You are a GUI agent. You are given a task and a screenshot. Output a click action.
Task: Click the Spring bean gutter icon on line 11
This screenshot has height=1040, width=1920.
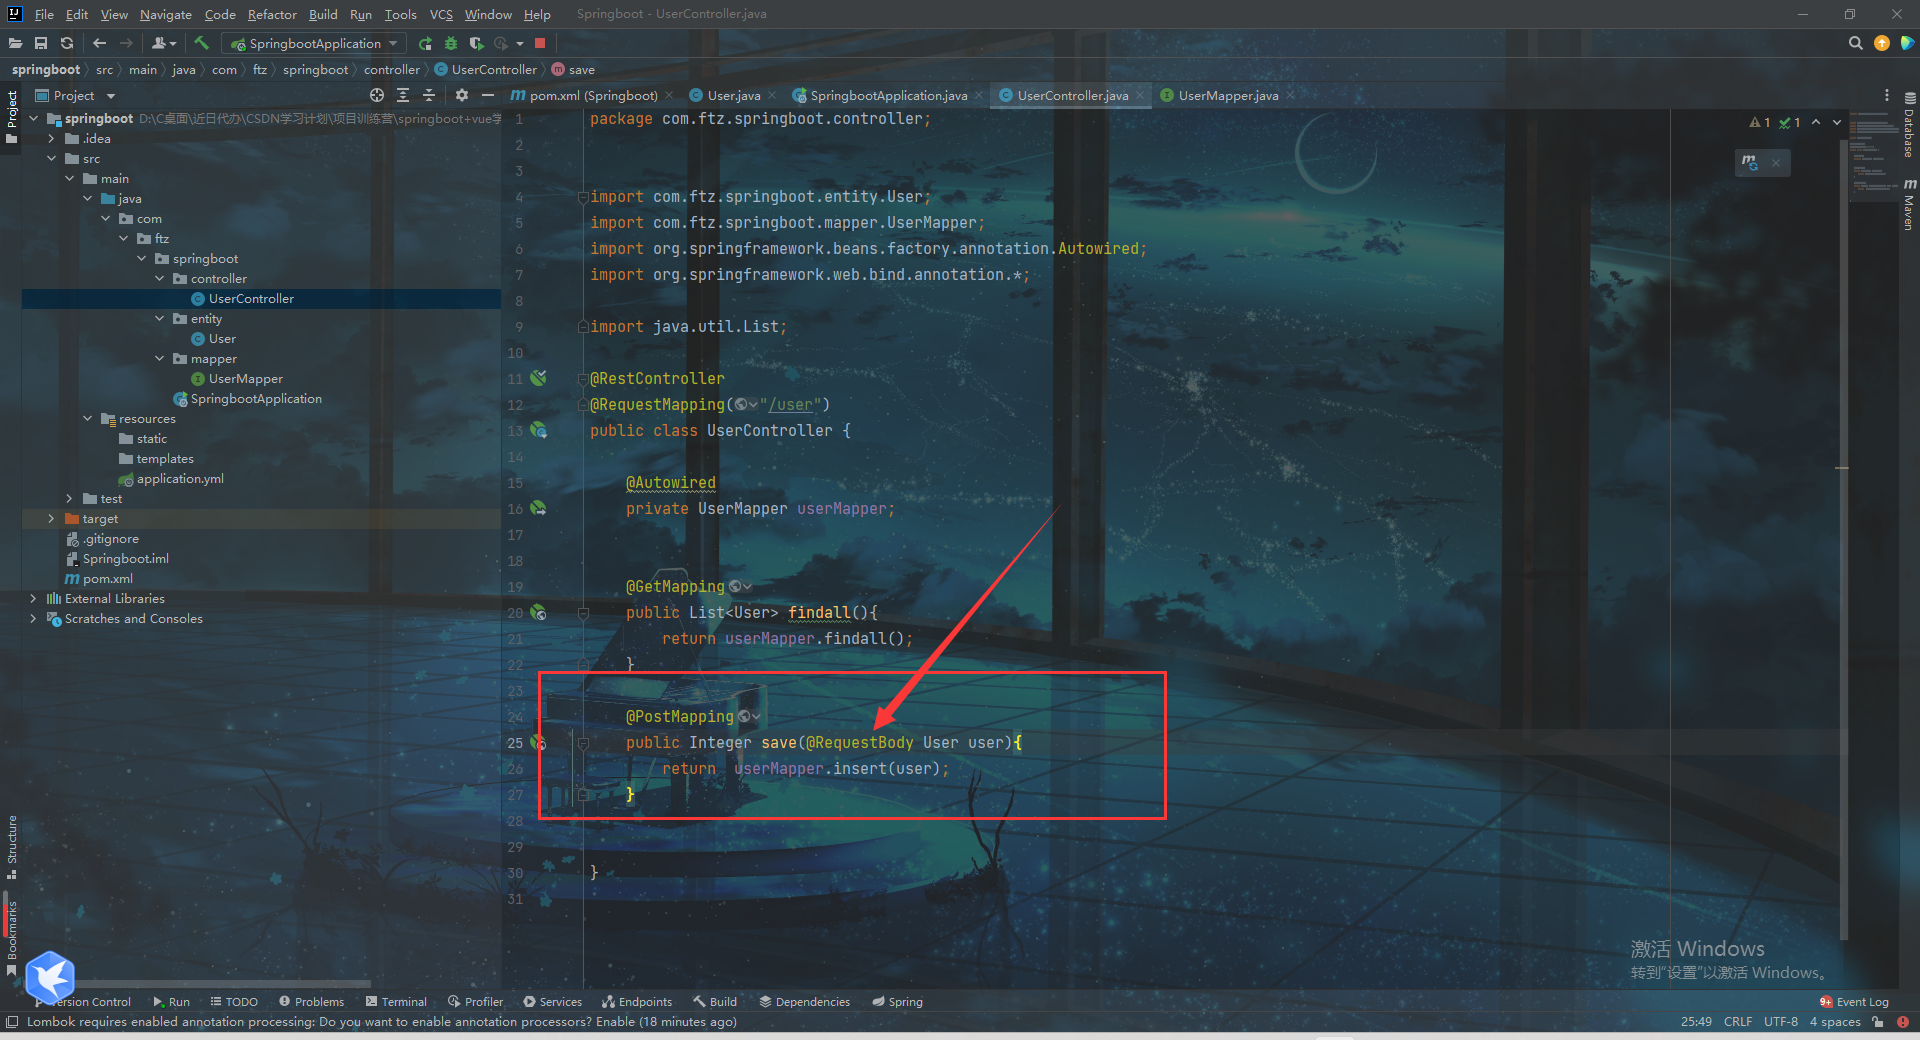539,378
